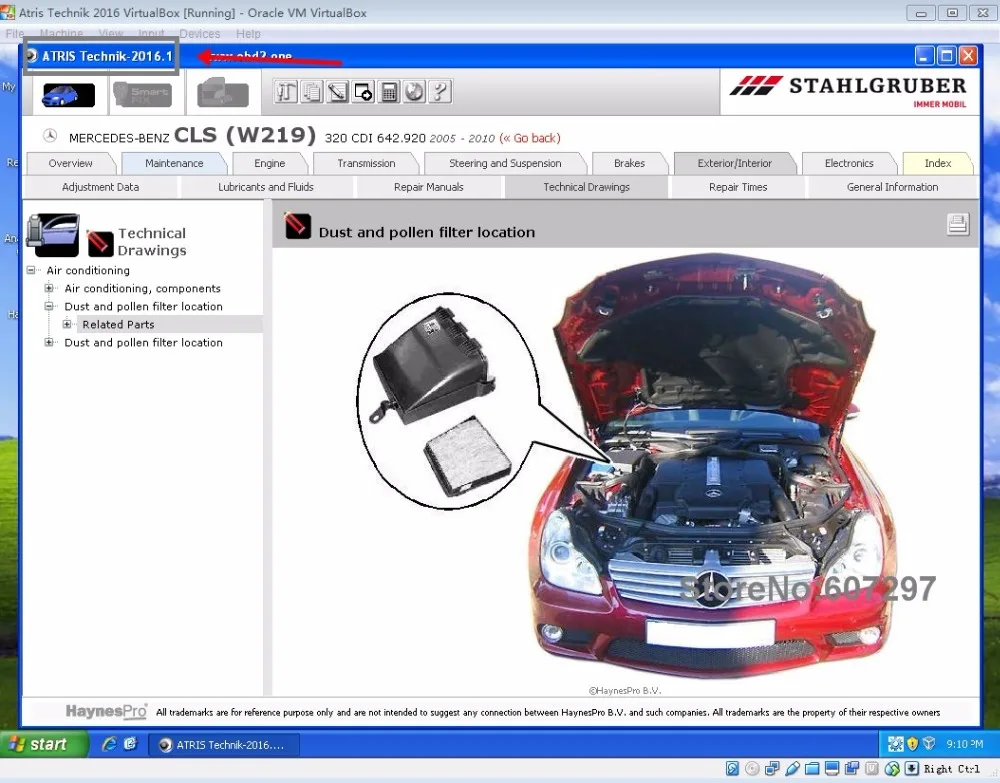Open the Engine tab
This screenshot has width=1000, height=783.
coord(269,163)
